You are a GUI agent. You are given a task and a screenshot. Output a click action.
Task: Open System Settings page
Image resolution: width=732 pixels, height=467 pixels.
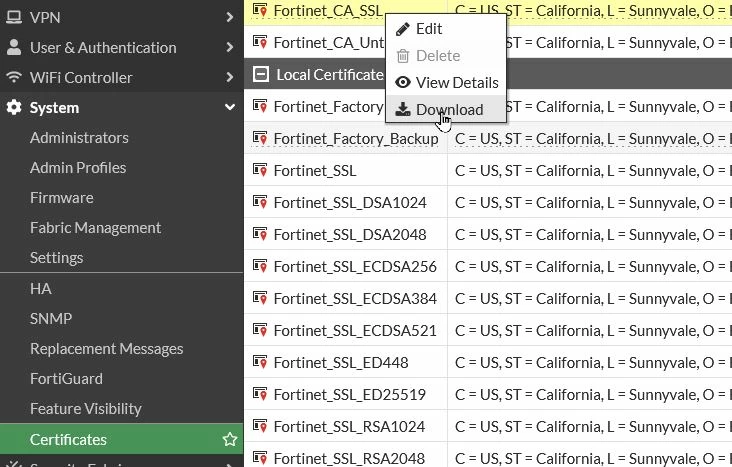pos(56,258)
